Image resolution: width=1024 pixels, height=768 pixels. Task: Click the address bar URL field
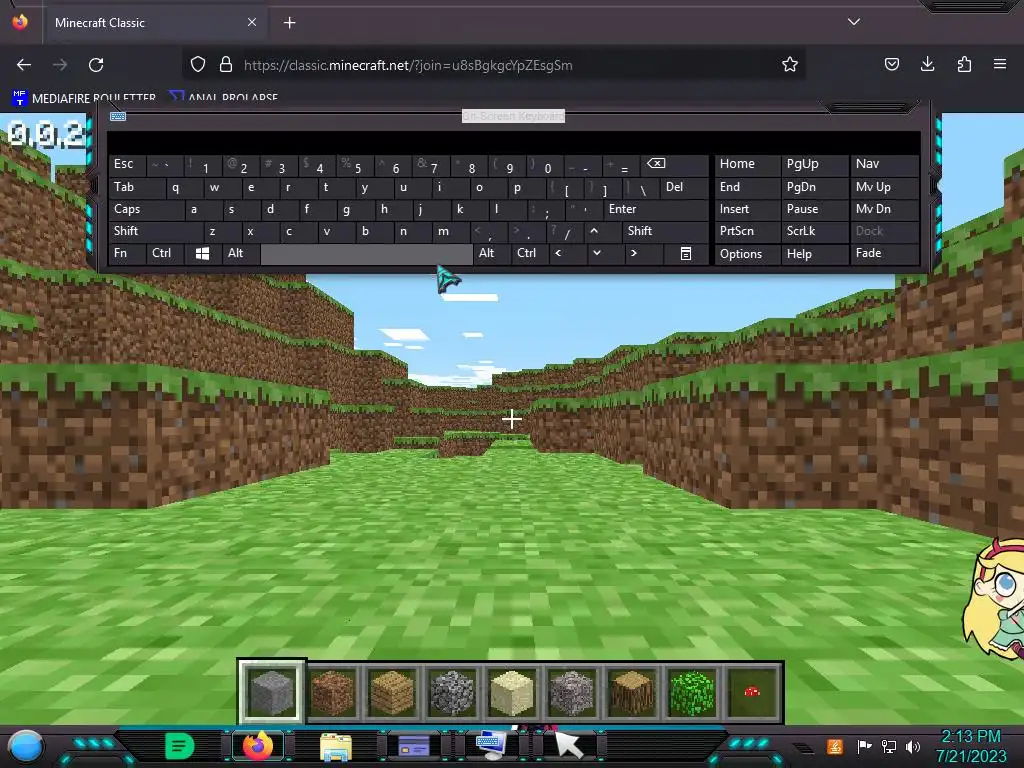point(496,65)
